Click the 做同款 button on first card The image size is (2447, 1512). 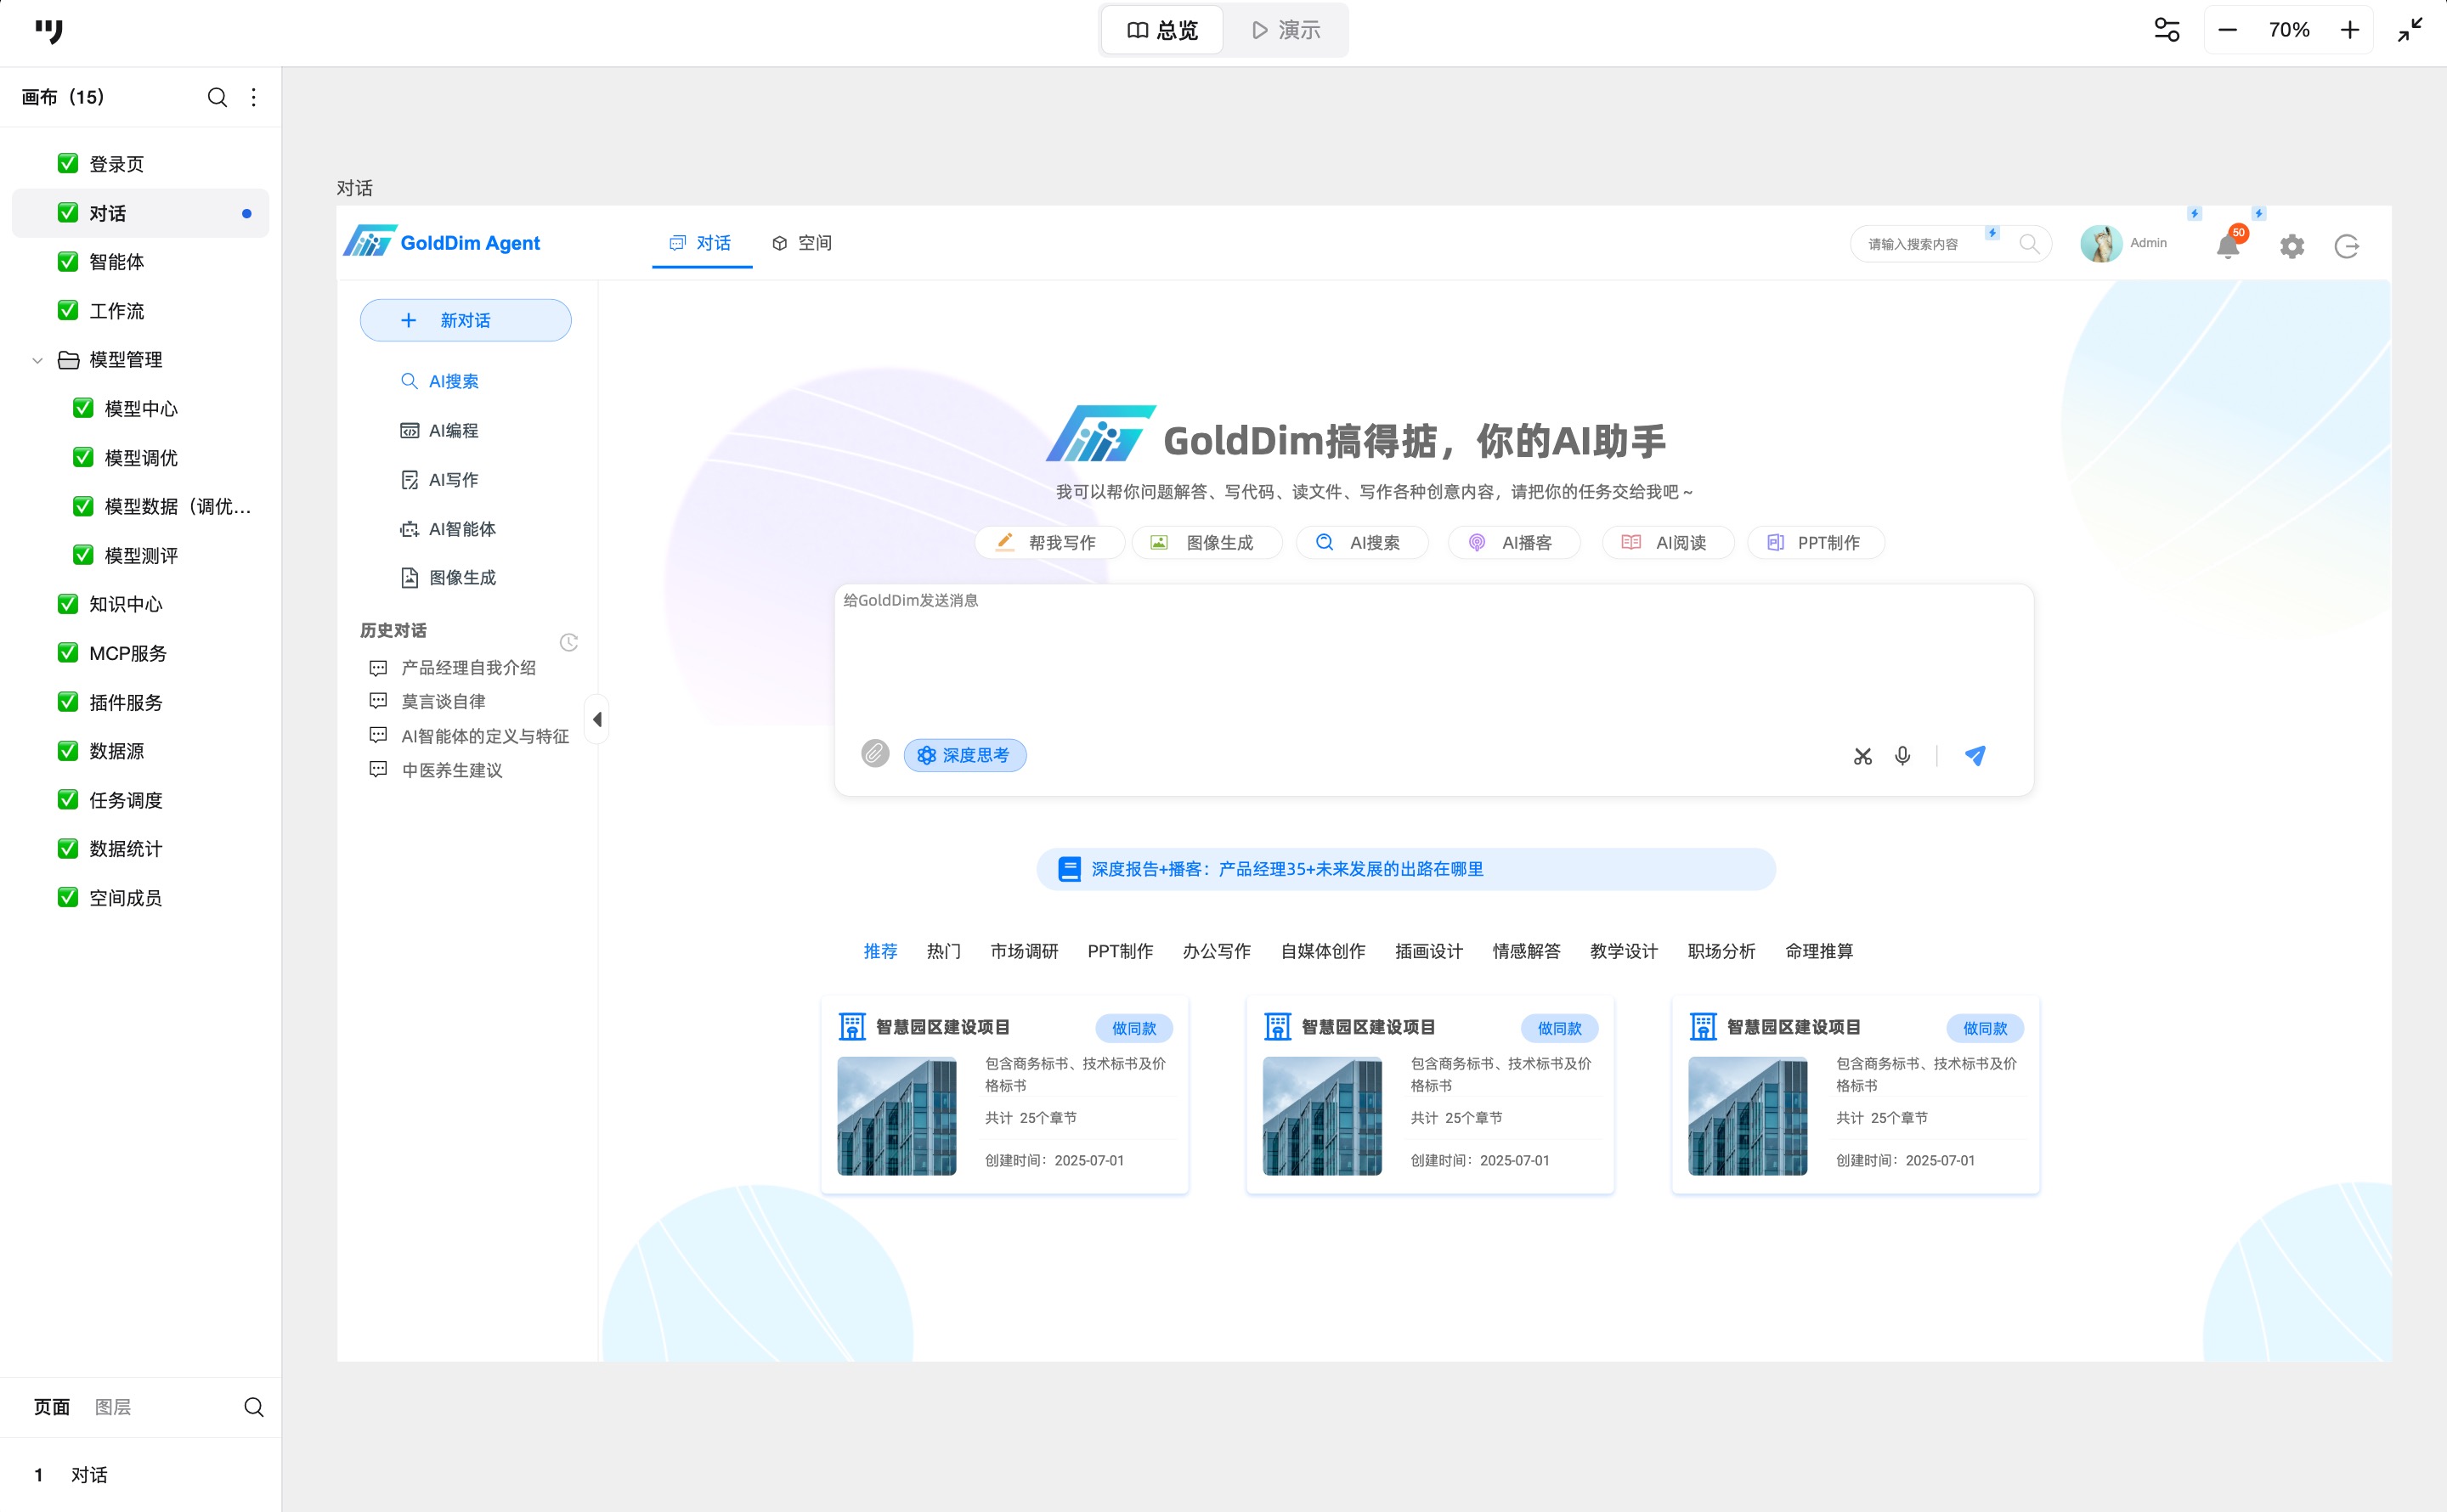tap(1133, 1028)
